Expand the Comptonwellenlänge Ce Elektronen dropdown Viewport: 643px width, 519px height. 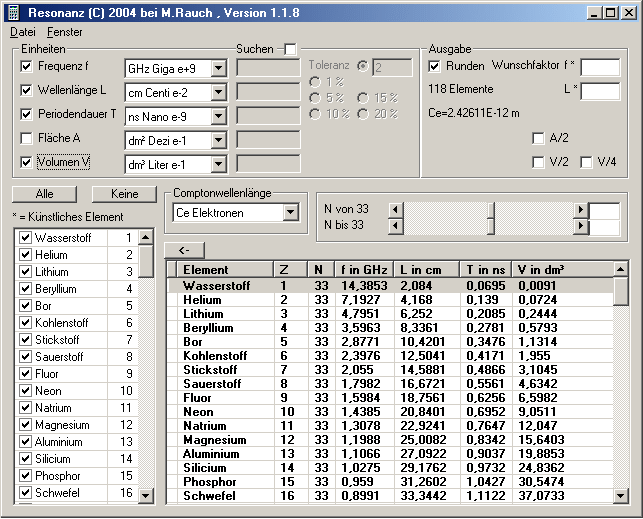pos(291,212)
